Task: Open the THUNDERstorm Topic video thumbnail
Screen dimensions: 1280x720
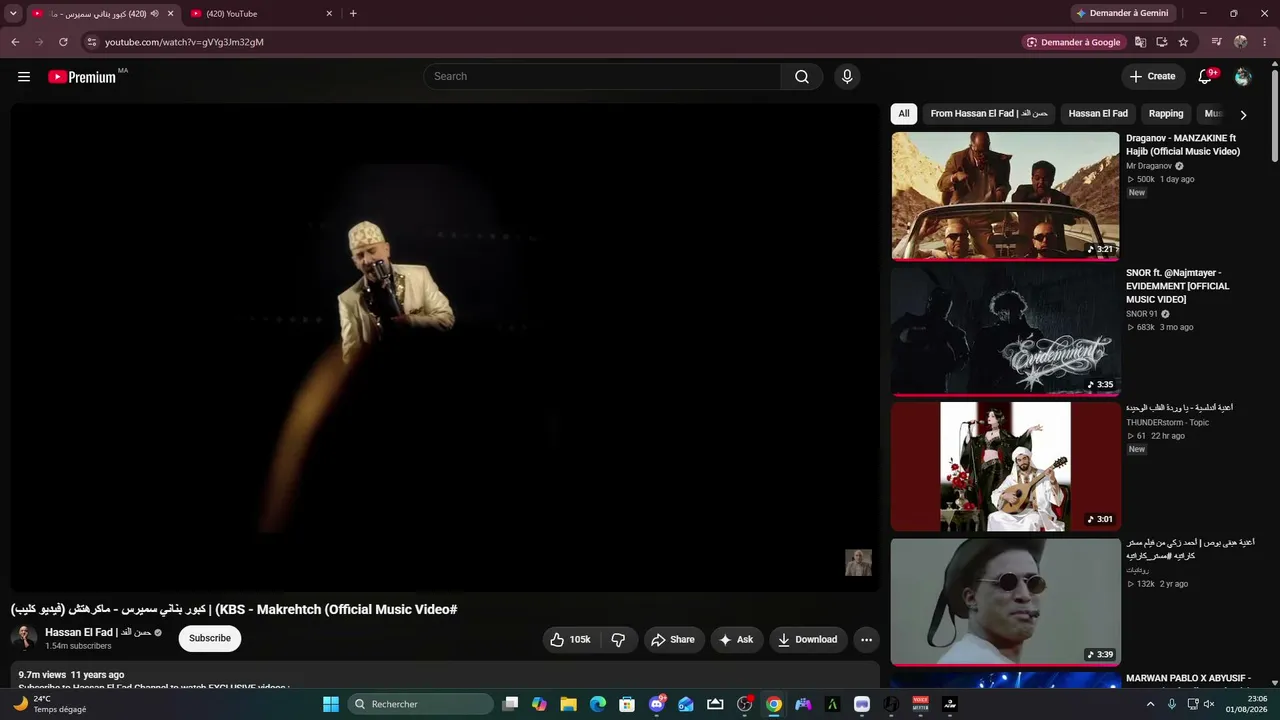Action: (x=1005, y=466)
